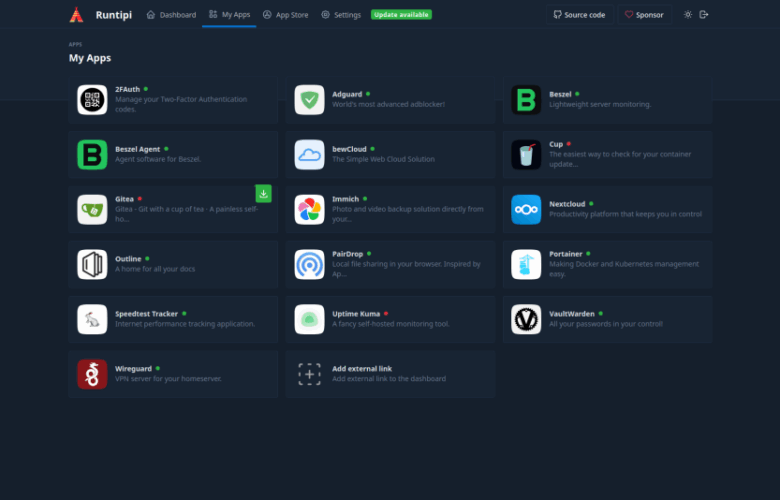Click 'Agent software for Beszel.' text
The height and width of the screenshot is (500, 780).
click(158, 159)
